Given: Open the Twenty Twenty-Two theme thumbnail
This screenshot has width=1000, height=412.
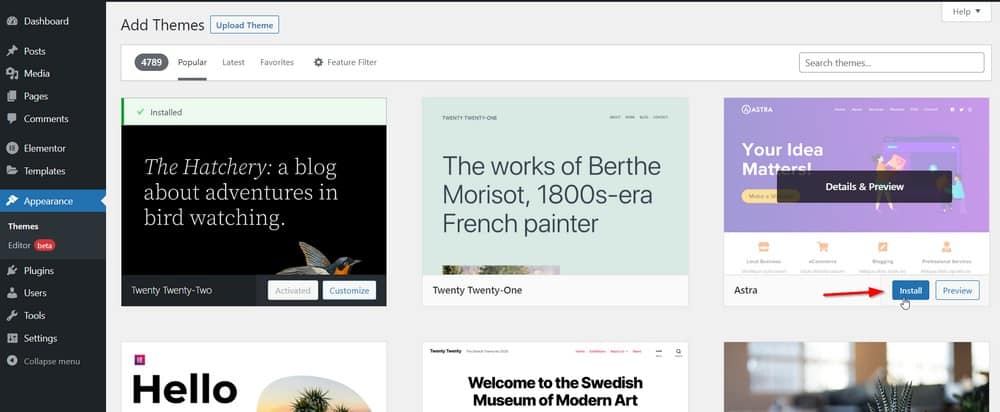Looking at the screenshot, I should pos(254,200).
